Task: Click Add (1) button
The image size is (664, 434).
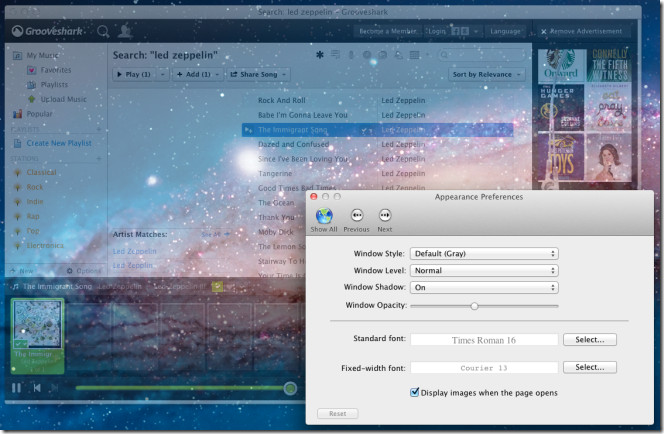Action: click(193, 75)
